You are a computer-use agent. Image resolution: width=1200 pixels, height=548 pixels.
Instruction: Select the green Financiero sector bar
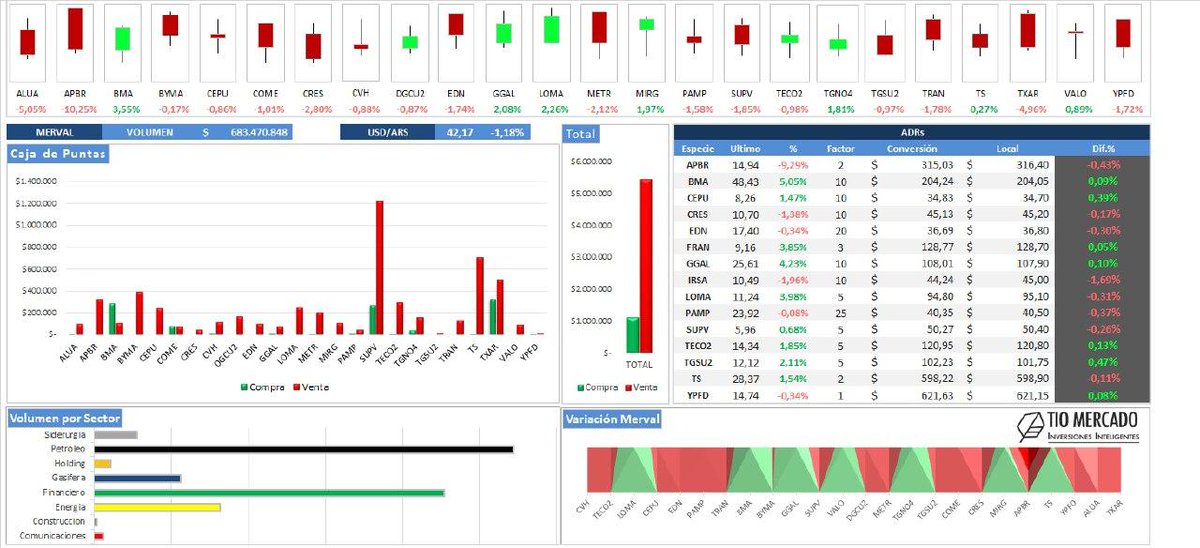(x=269, y=493)
